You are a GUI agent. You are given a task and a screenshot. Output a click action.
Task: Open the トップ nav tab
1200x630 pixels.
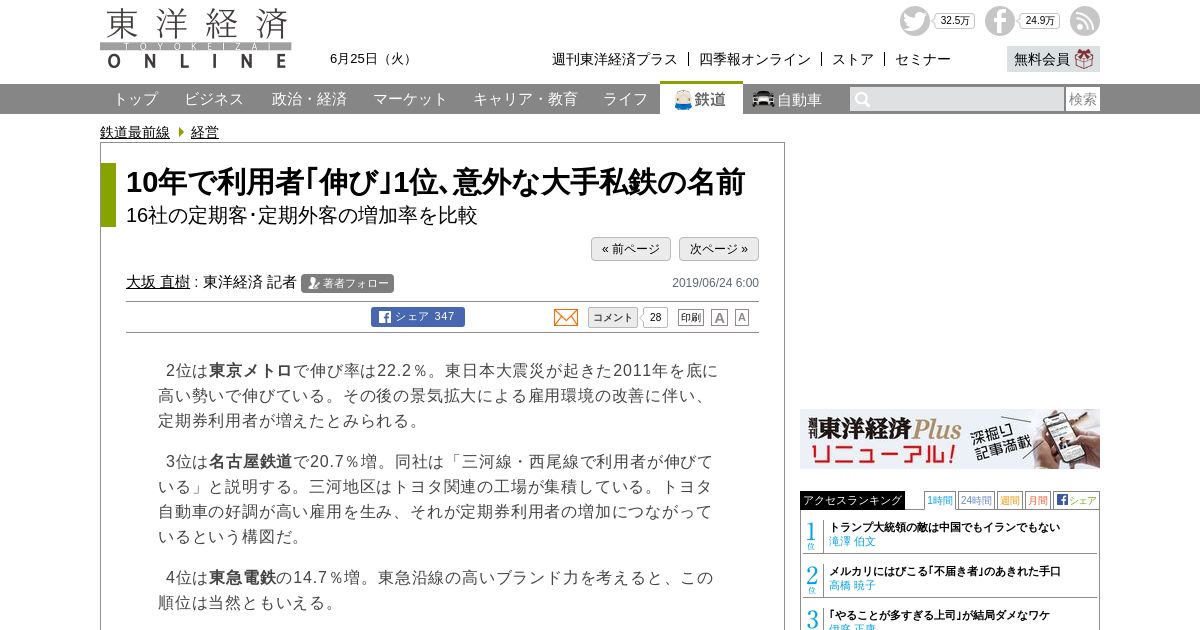pyautogui.click(x=135, y=99)
